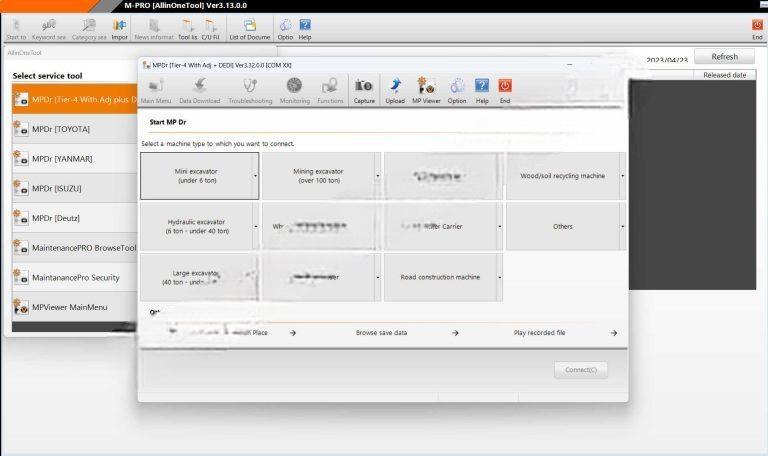Expand the Hydraulic excavator dropdown arrow
Image resolution: width=768 pixels, height=456 pixels.
(256, 226)
